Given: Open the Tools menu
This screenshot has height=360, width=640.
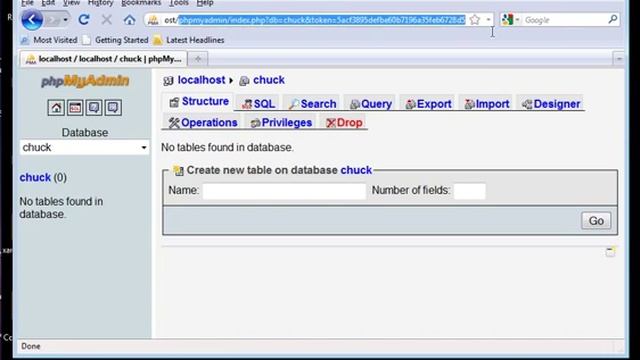Looking at the screenshot, I should pyautogui.click(x=179, y=3).
